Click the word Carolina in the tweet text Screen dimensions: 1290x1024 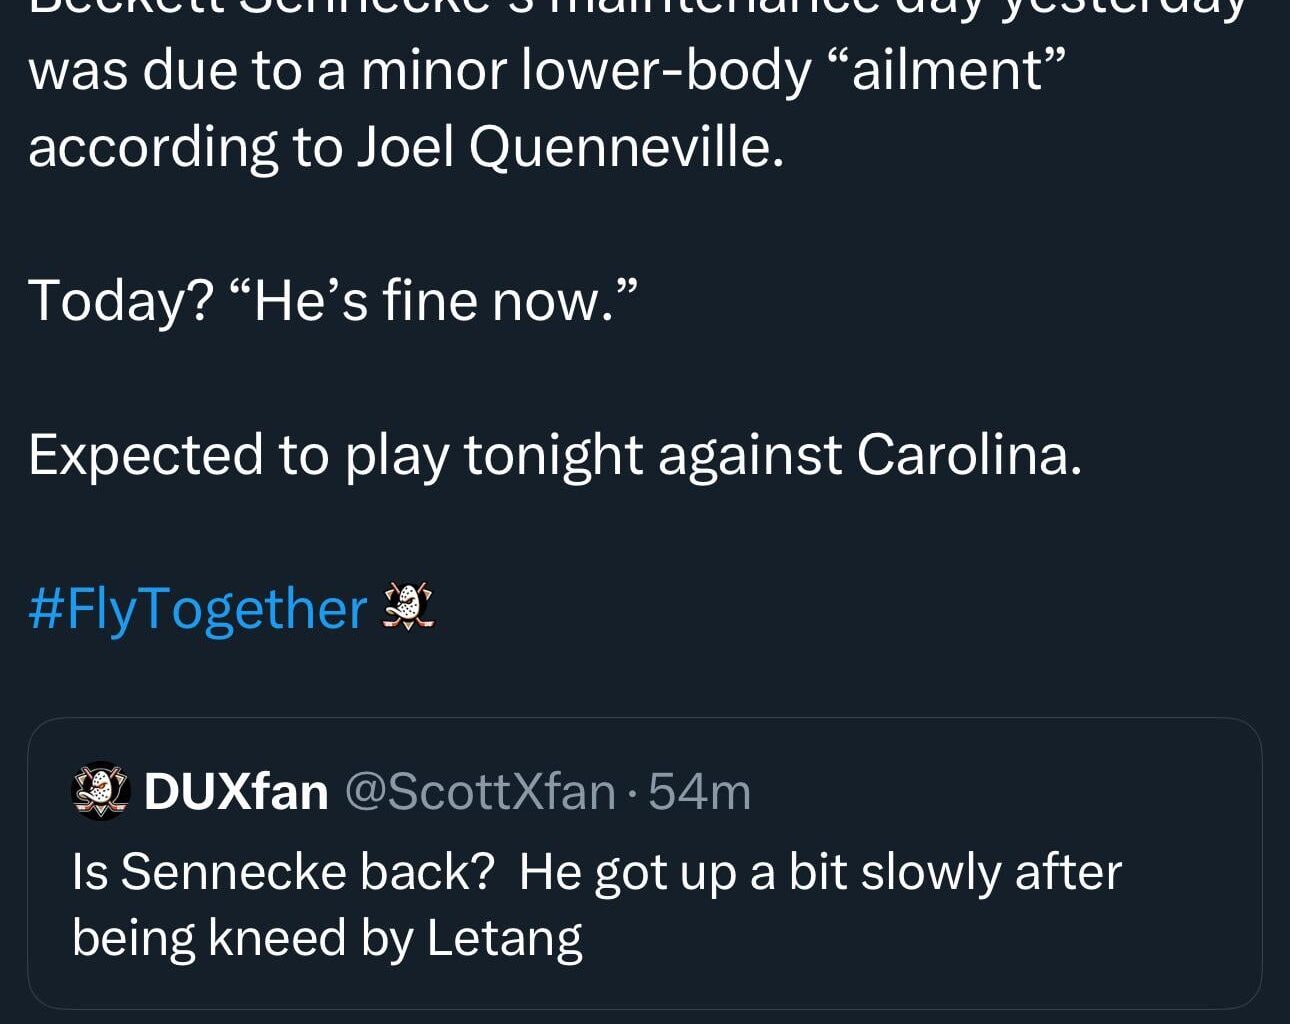click(x=963, y=453)
